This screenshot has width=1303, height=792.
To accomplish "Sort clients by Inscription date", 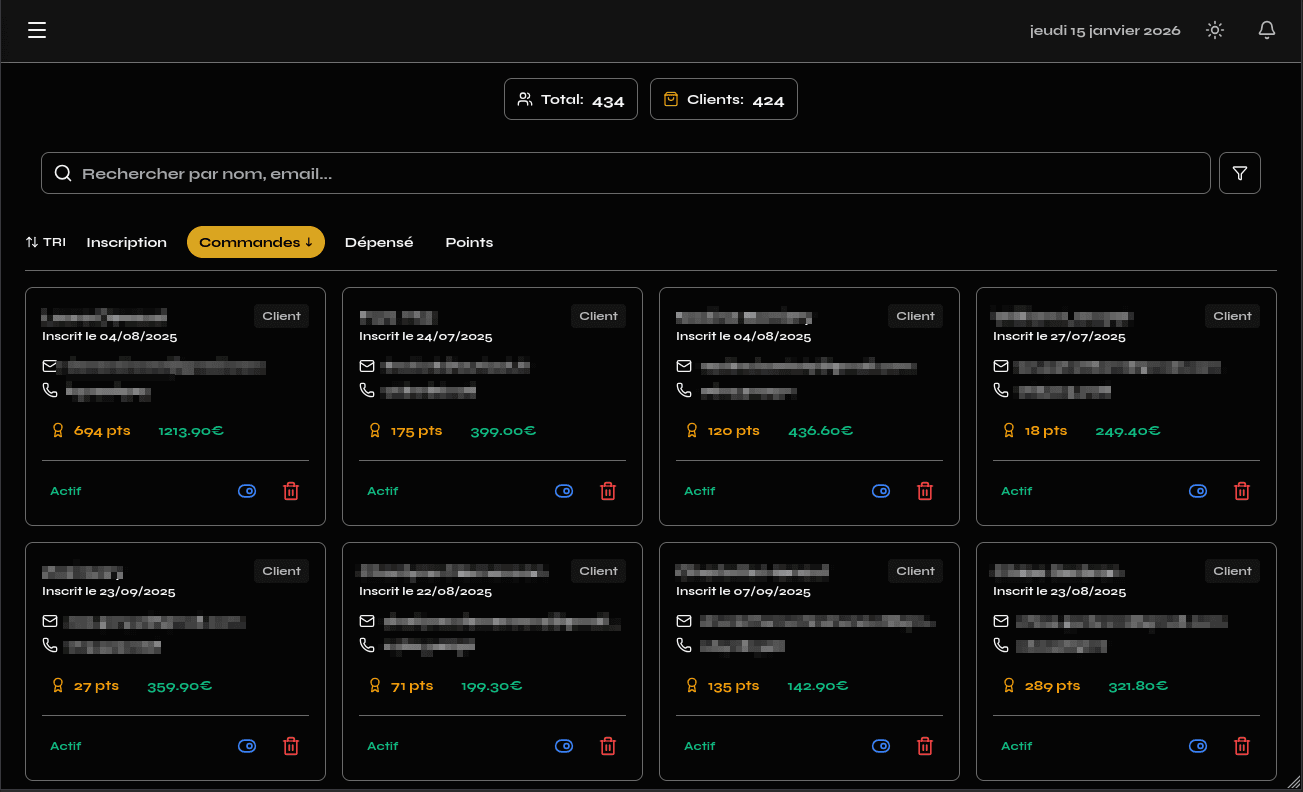I will 127,242.
